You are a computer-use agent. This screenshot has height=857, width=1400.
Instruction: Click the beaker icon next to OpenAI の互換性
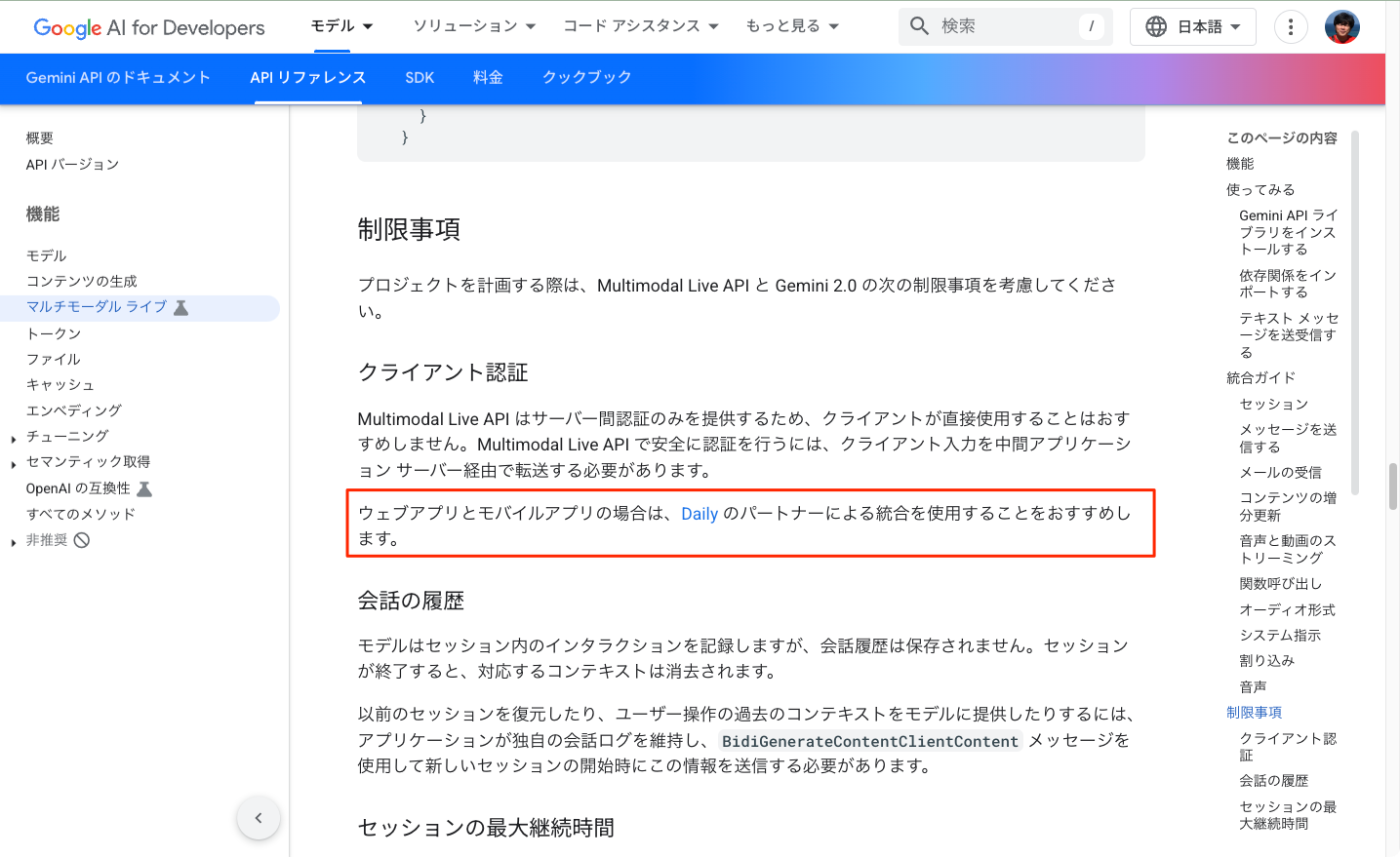point(144,488)
